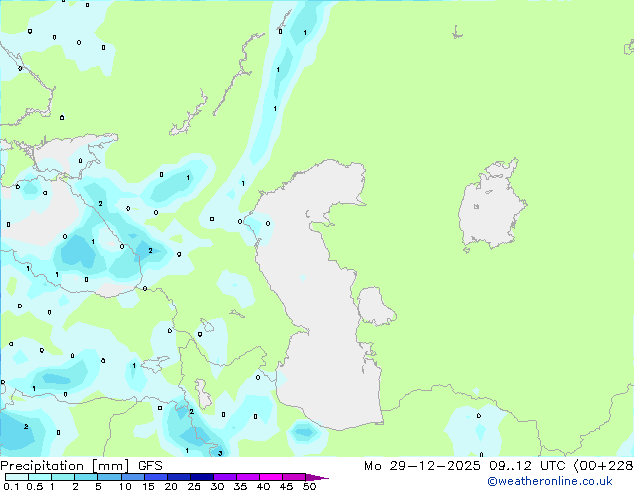The image size is (634, 490).
Task: Click the legend label '50'
Action: (309, 486)
